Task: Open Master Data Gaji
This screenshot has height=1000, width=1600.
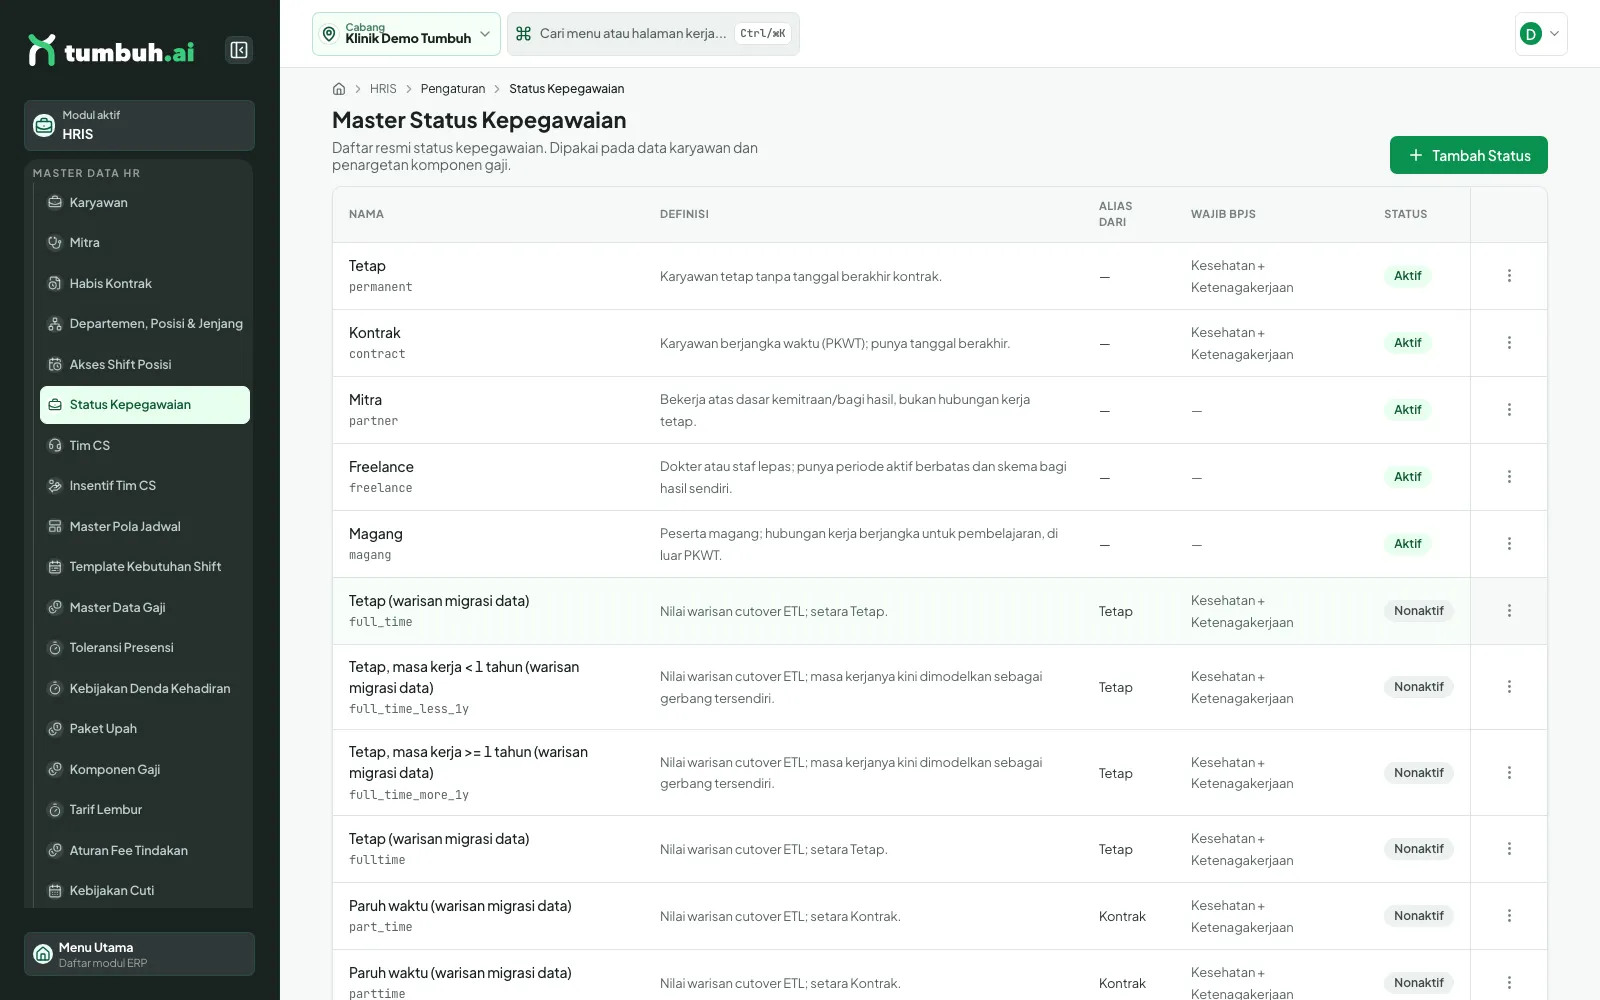Action: [x=145, y=608]
